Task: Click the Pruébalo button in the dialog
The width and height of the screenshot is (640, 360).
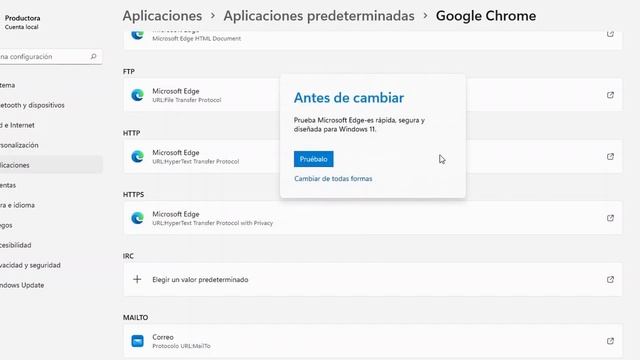Action: (313, 159)
